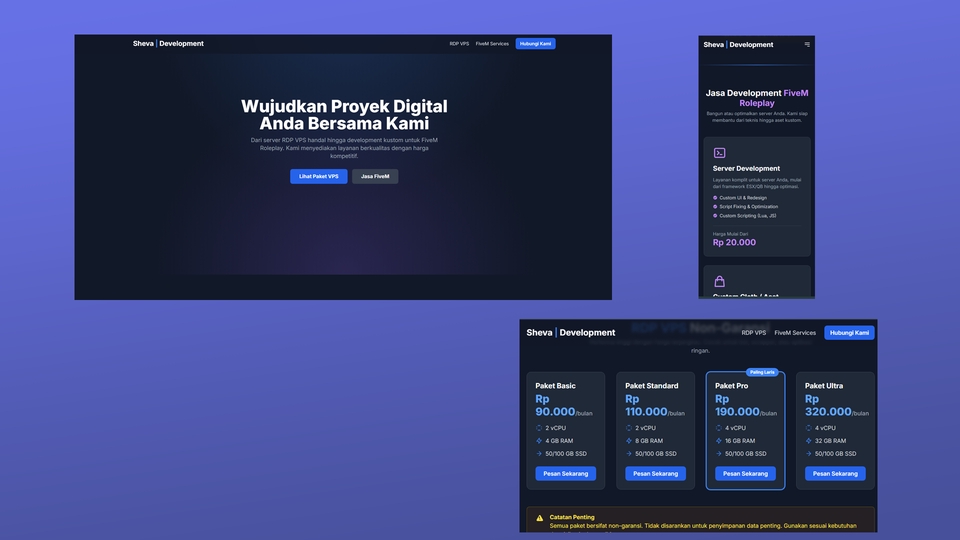
Task: Open the hamburger menu in the mobile preview
Action: [807, 45]
